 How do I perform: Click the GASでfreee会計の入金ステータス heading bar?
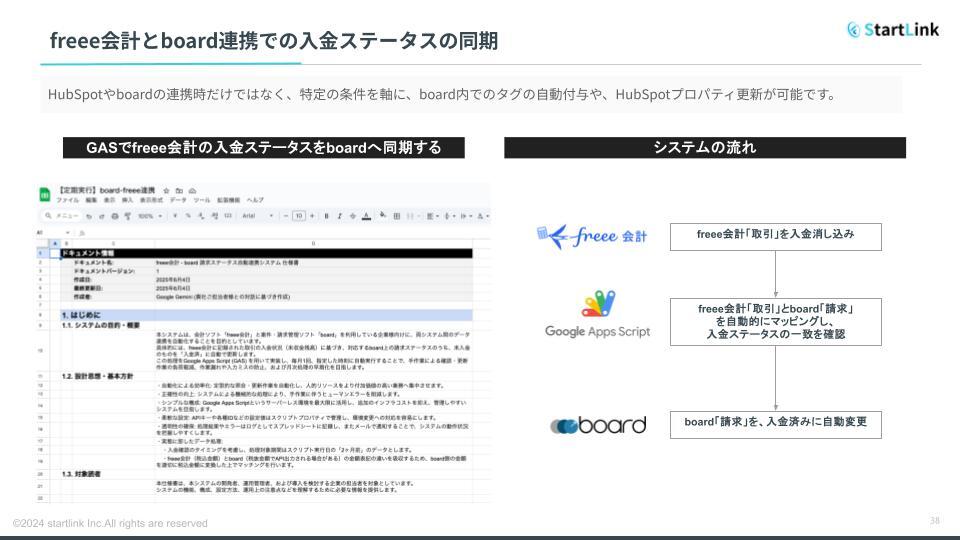(x=264, y=148)
